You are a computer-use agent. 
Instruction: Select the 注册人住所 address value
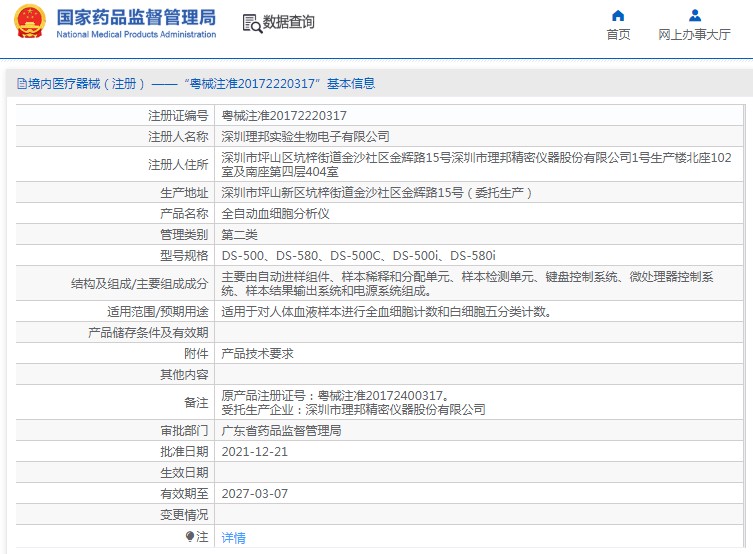pos(476,165)
